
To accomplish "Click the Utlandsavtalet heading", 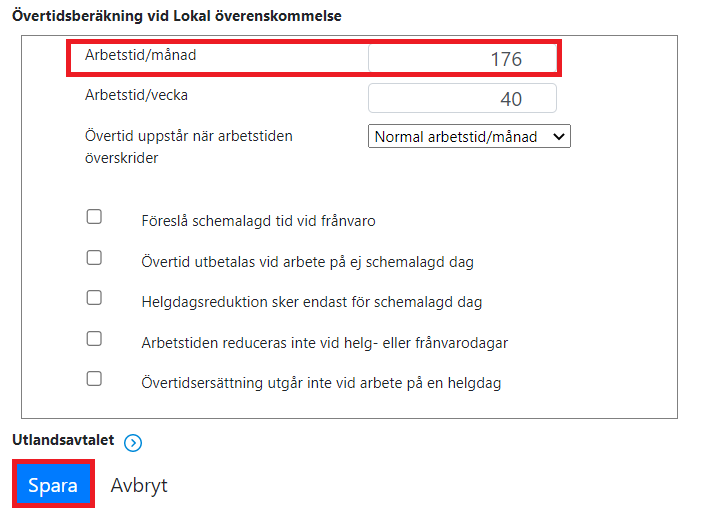I will (x=63, y=440).
